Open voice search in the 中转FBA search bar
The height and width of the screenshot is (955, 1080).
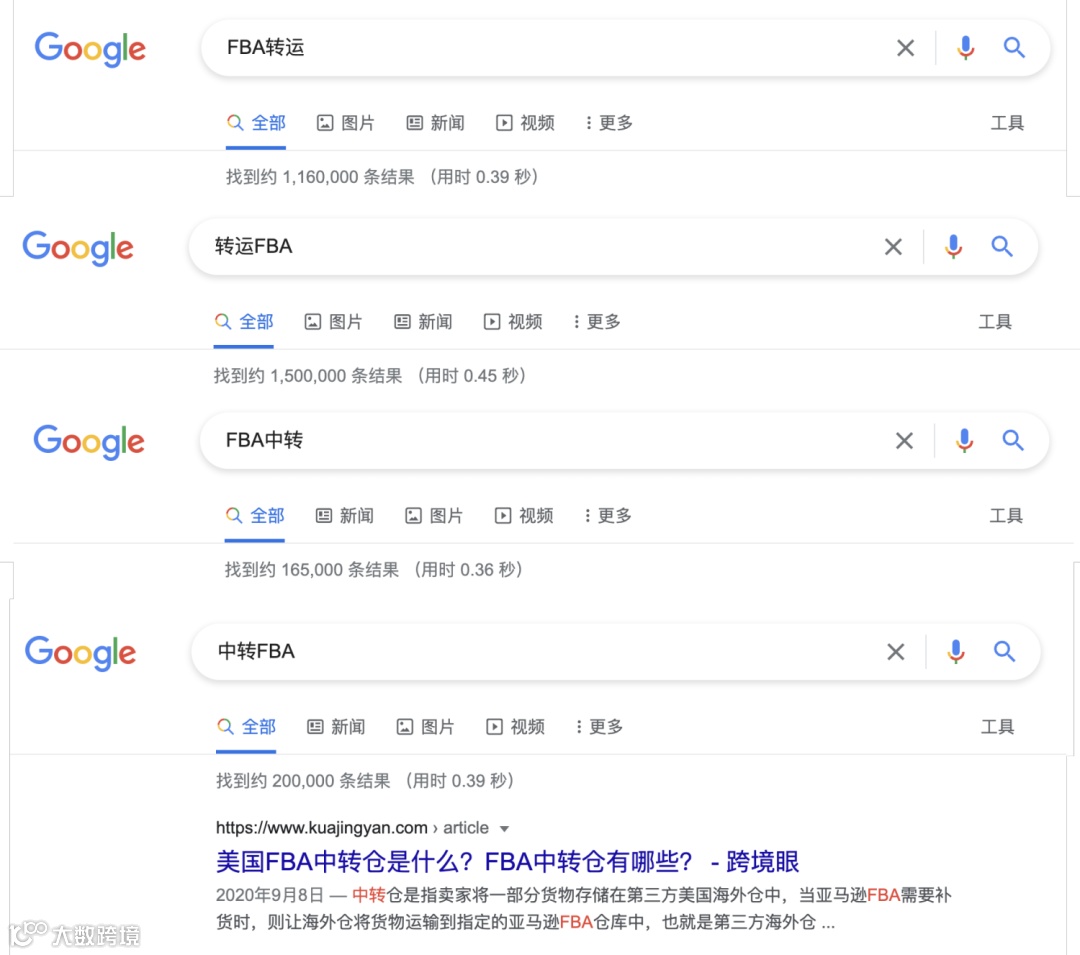955,651
